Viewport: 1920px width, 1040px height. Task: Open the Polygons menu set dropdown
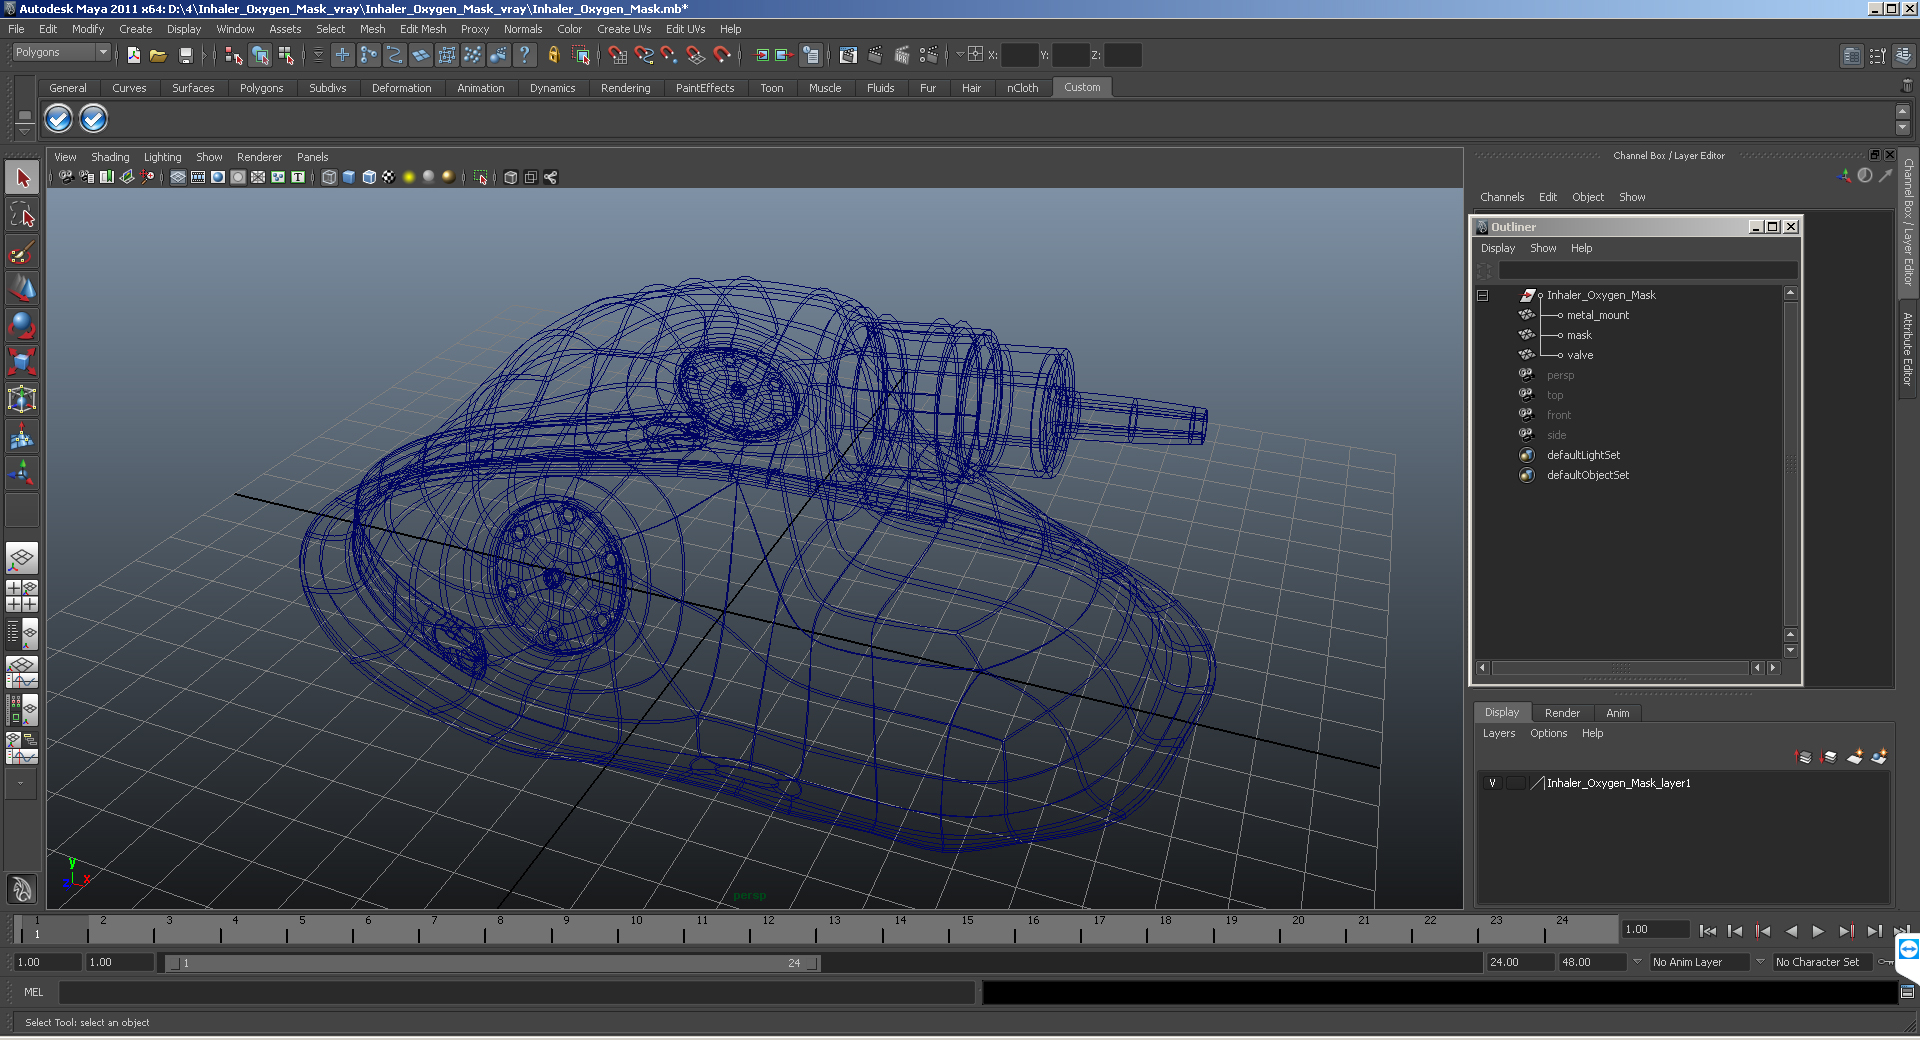pos(61,52)
